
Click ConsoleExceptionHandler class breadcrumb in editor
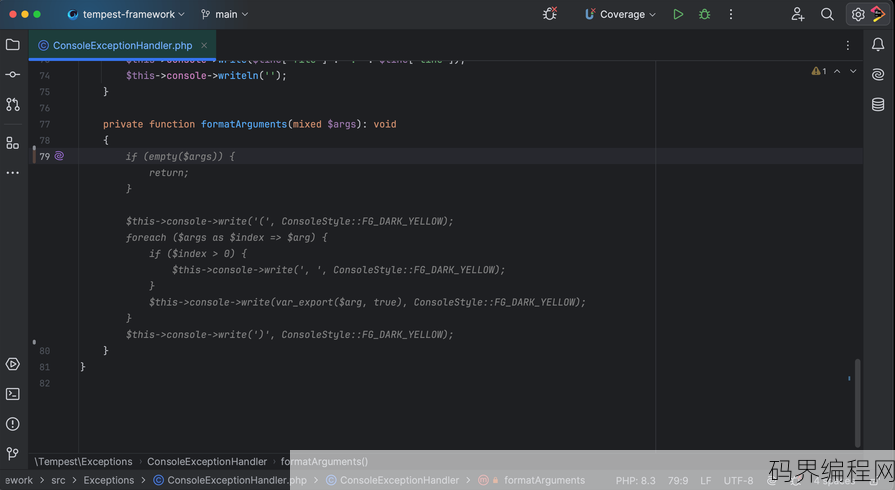coord(207,461)
